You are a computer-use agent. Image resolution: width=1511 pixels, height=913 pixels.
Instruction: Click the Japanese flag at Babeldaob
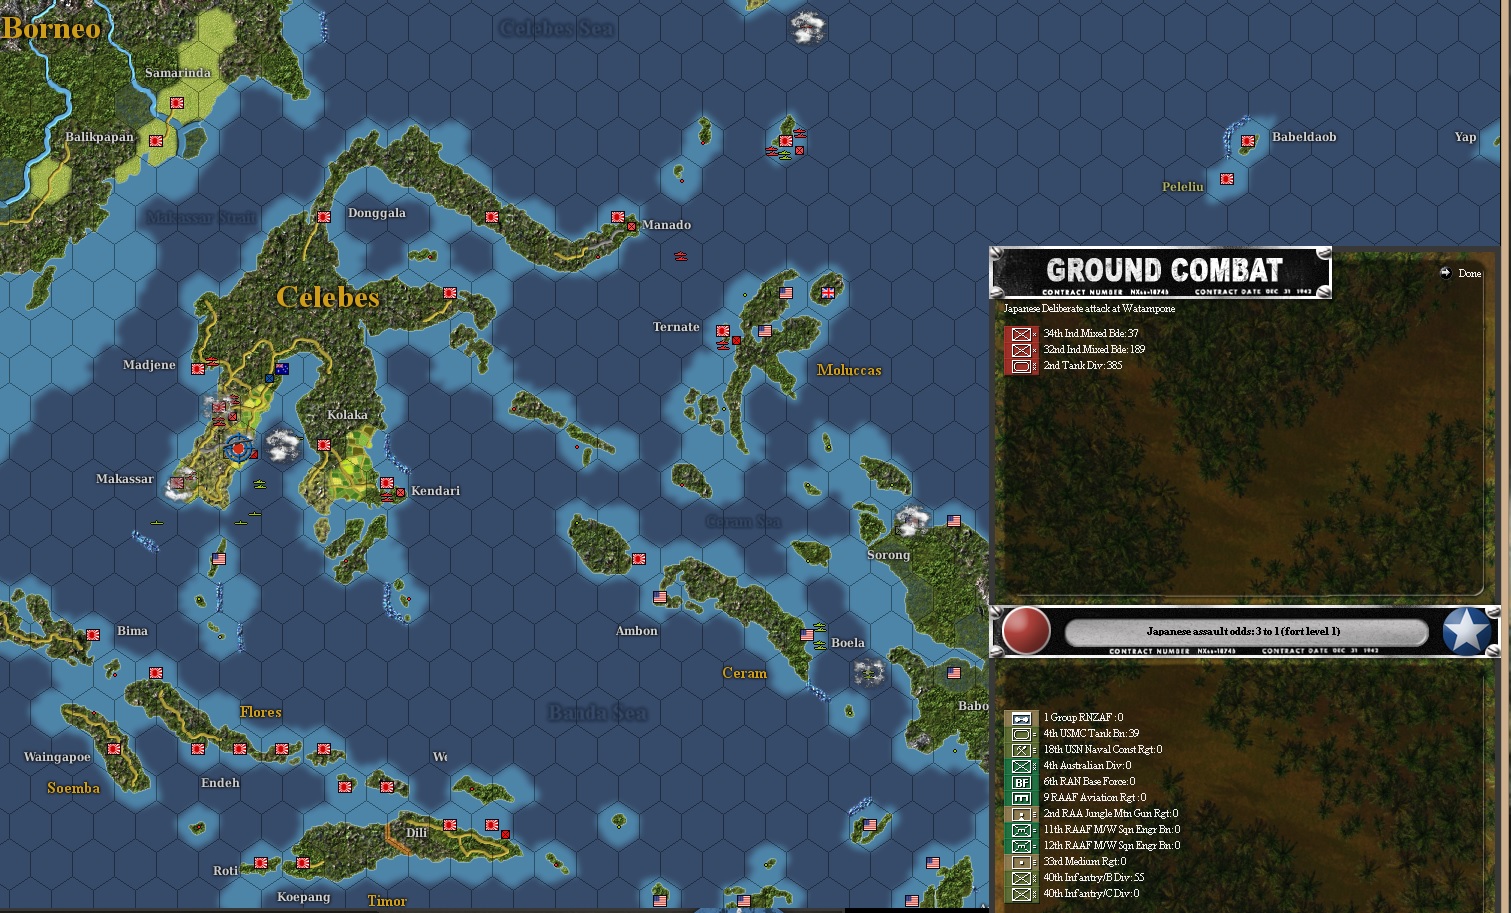coord(1248,142)
